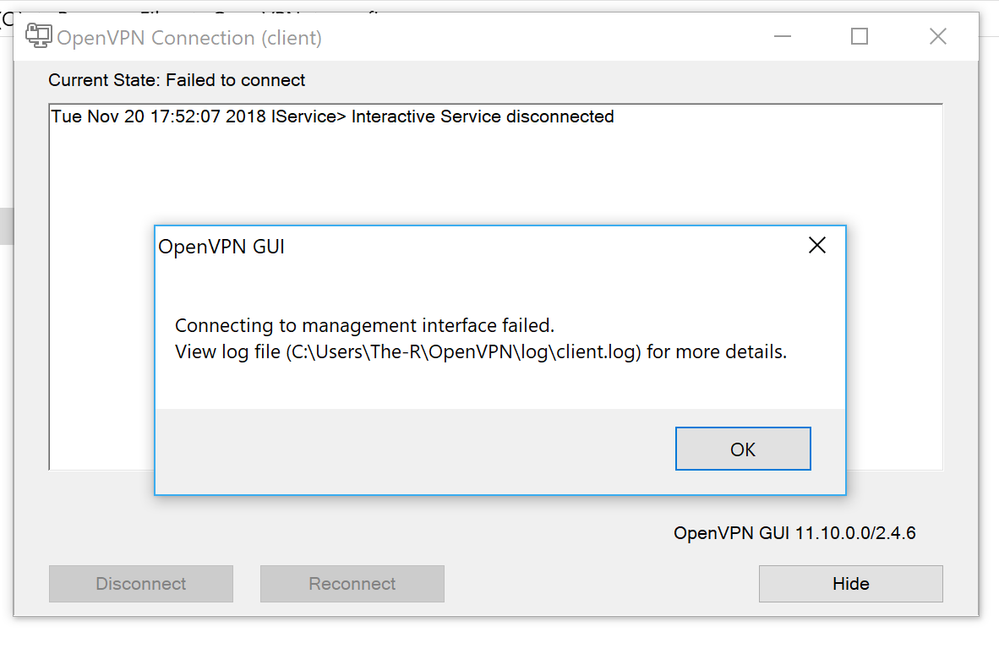
Task: Click the 'Interactive Service disconnected' log line
Action: 332,117
